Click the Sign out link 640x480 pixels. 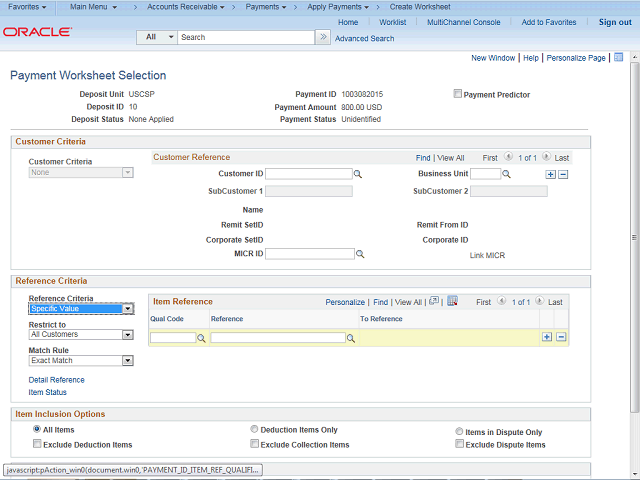pyautogui.click(x=614, y=22)
